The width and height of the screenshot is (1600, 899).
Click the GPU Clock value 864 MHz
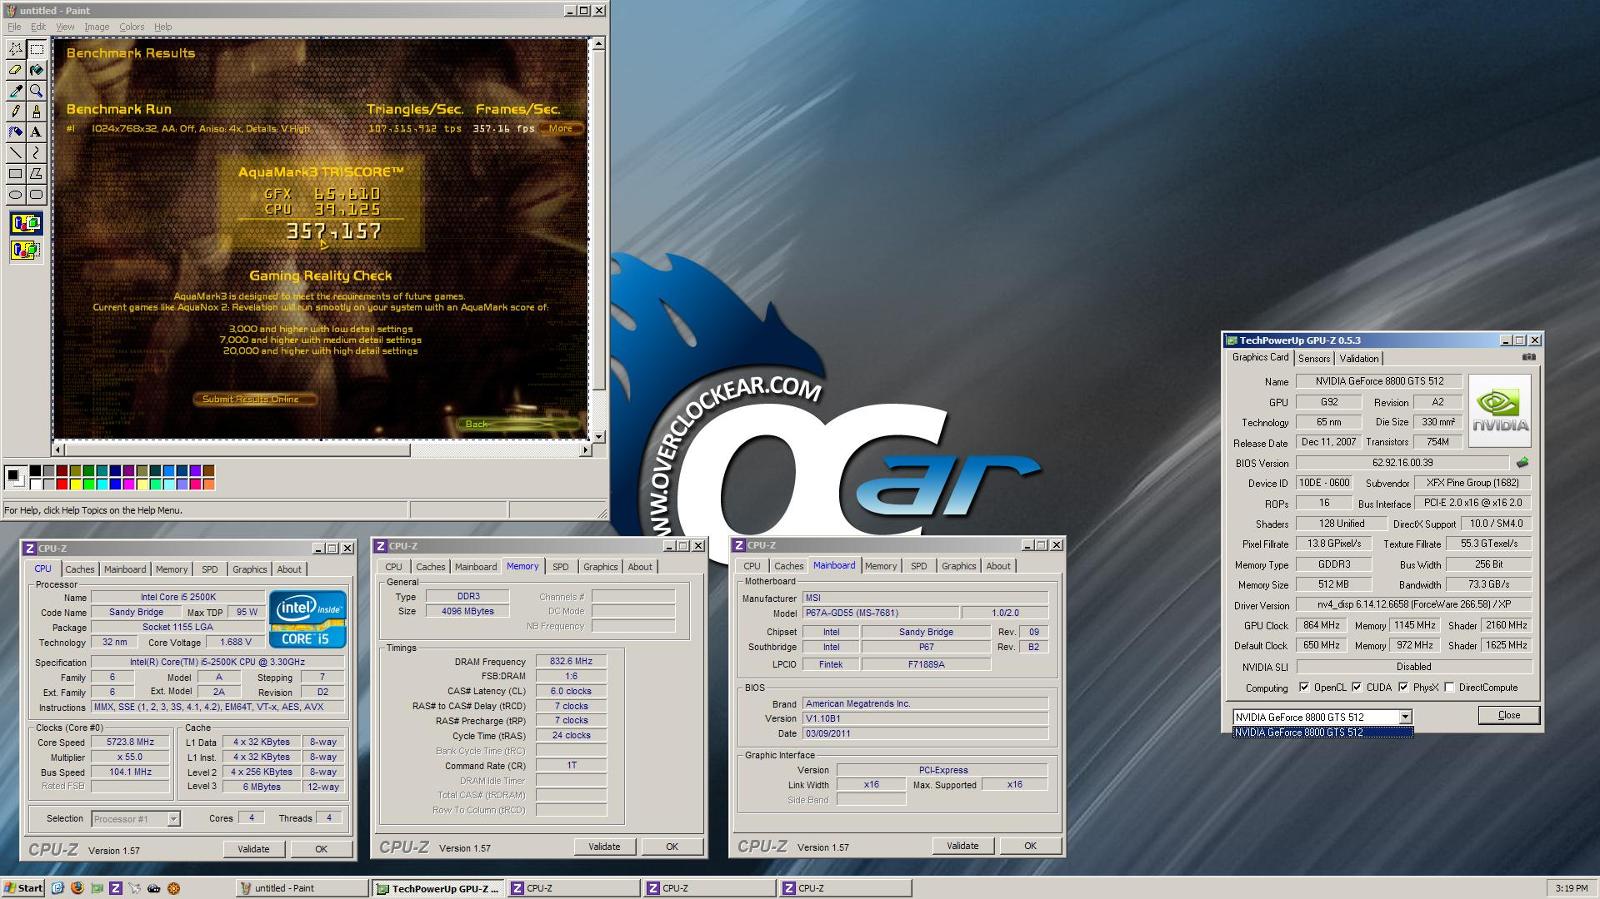1321,625
